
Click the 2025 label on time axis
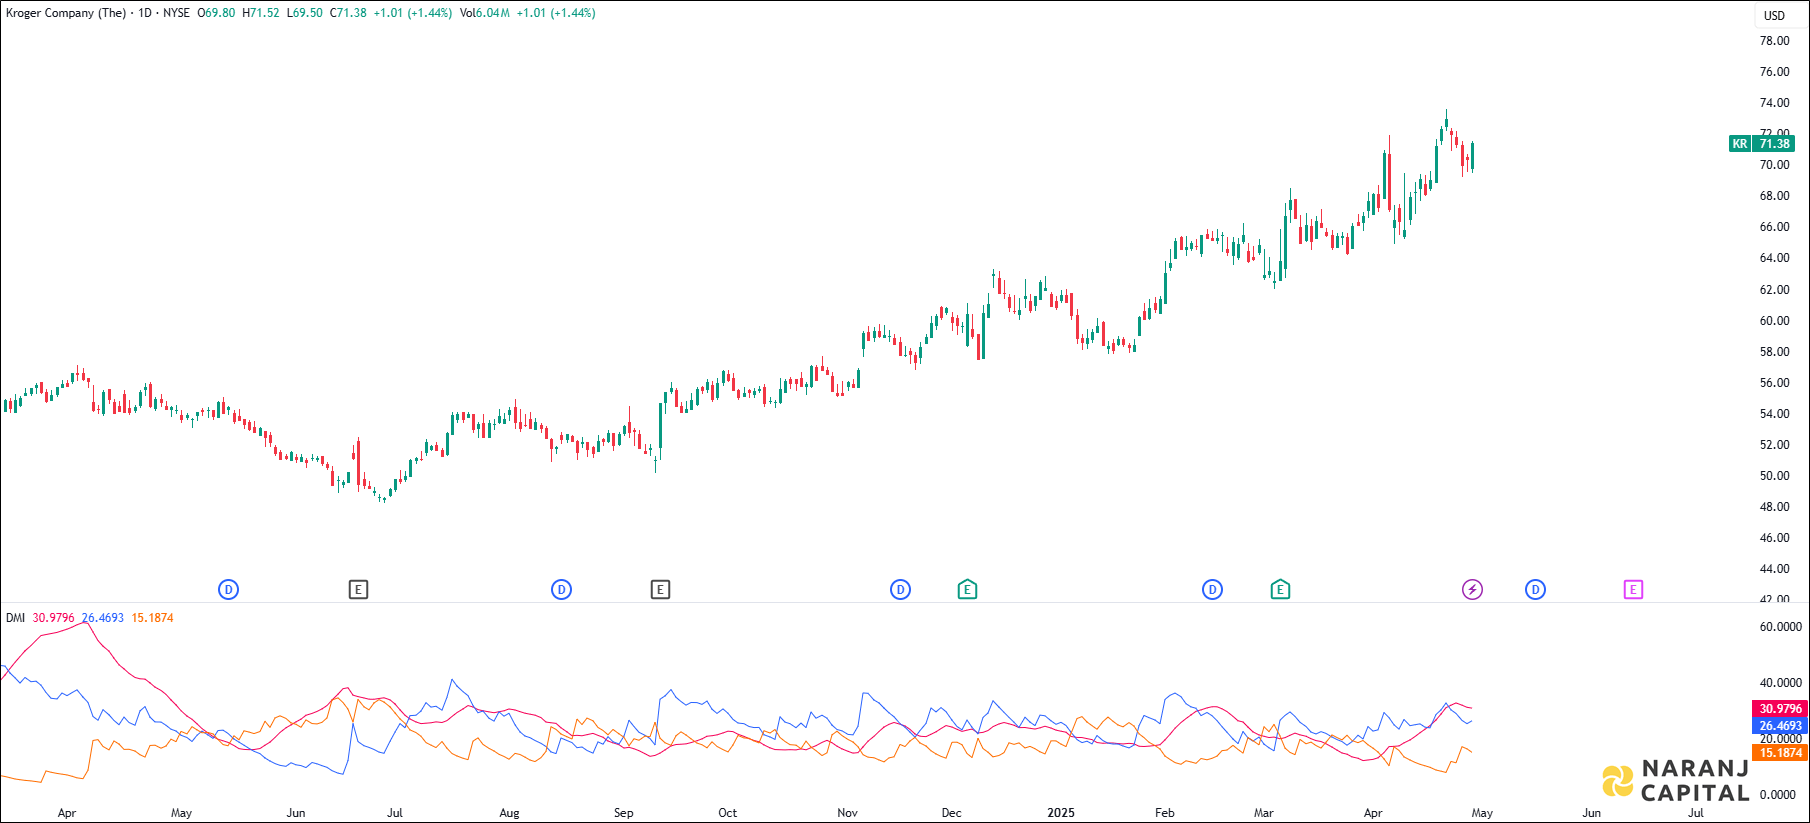pos(1060,813)
